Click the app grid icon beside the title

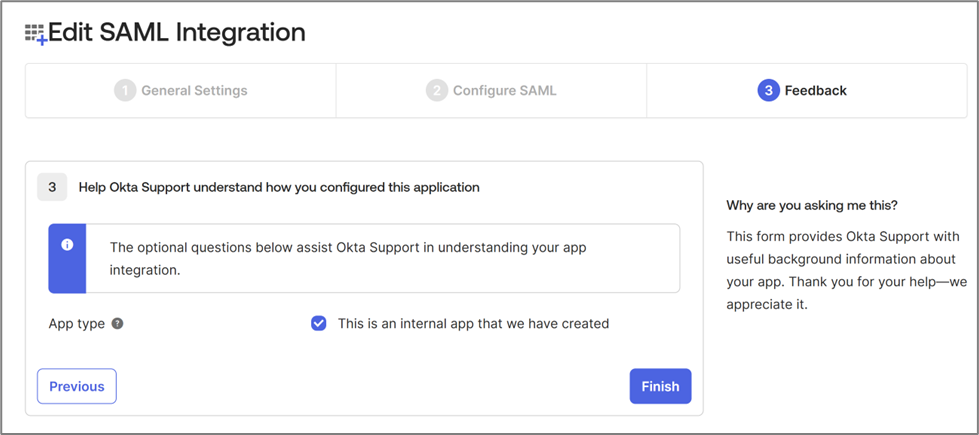click(35, 34)
